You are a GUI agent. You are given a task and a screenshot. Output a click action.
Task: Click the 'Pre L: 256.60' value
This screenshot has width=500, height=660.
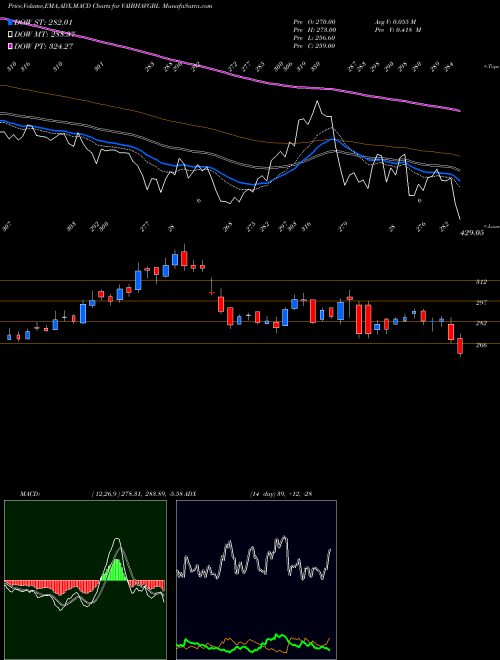(x=314, y=38)
